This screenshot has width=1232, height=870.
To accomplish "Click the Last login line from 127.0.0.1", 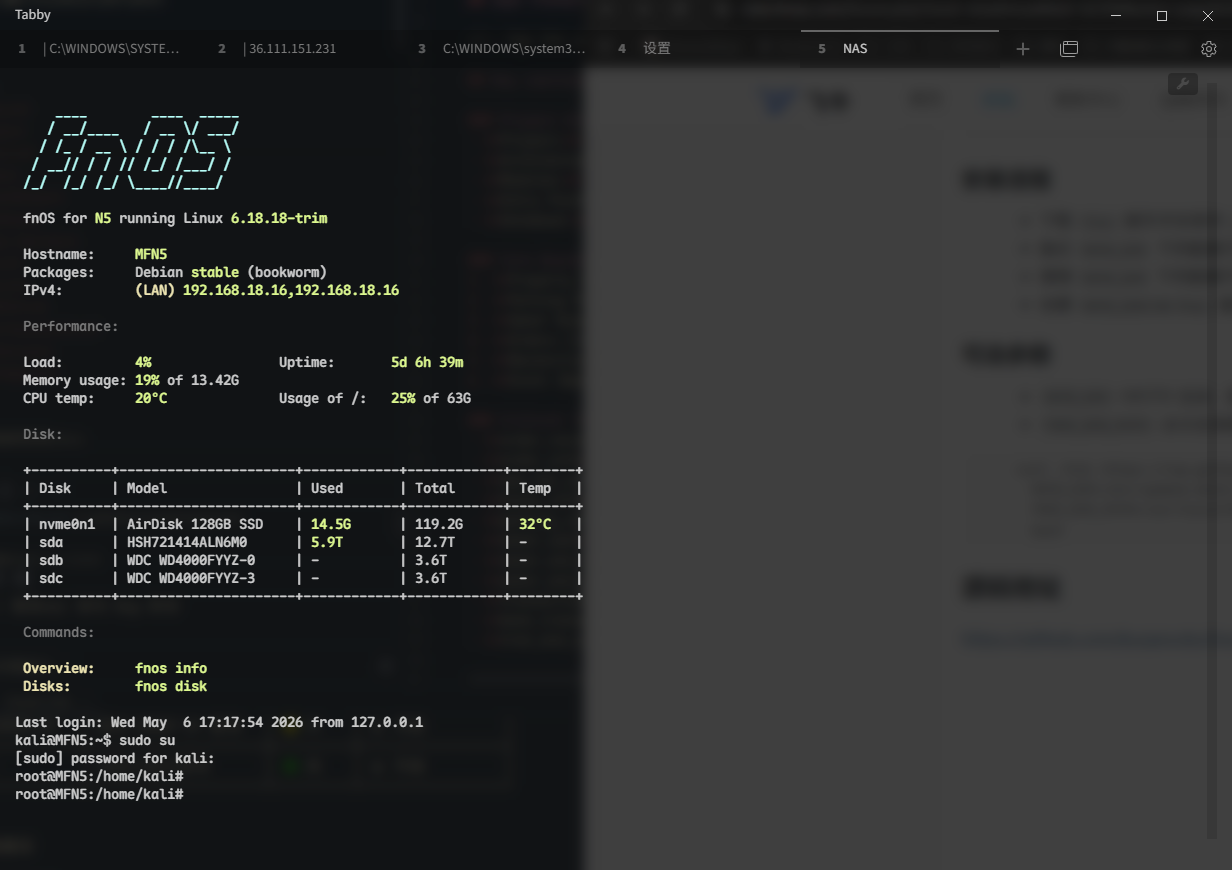I will click(x=219, y=722).
